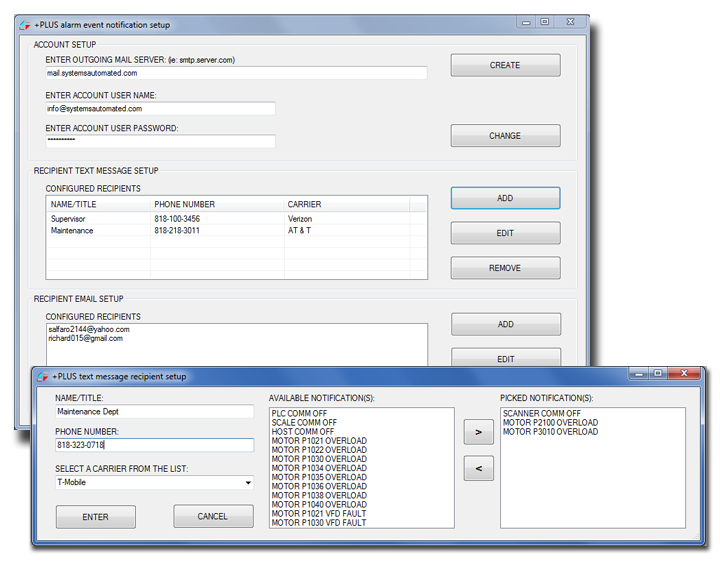This screenshot has height=576, width=720.
Task: Focus the account user name field
Action: click(x=160, y=108)
